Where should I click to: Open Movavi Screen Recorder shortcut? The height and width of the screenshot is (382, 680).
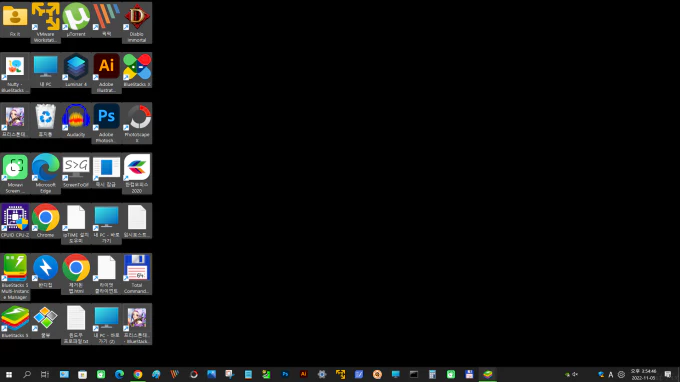[x=15, y=173]
